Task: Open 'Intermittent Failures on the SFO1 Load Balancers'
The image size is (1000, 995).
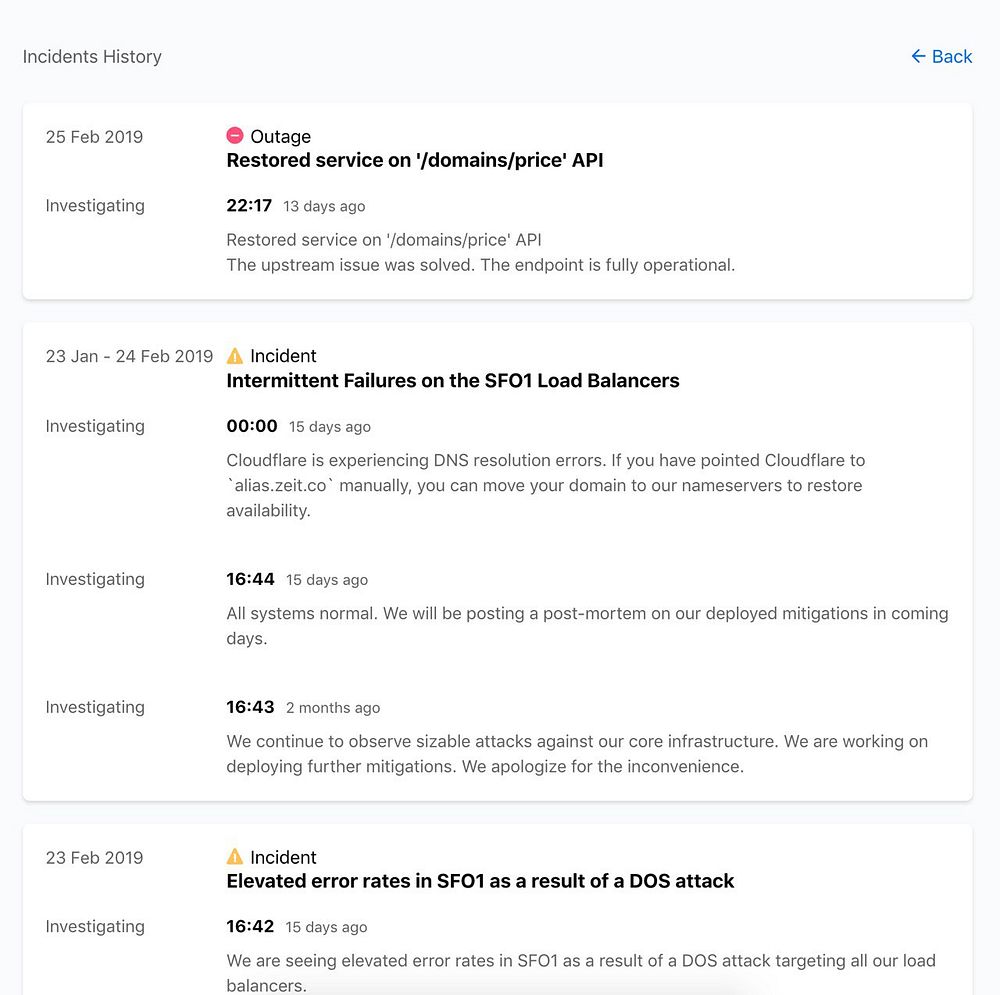Action: pyautogui.click(x=452, y=380)
